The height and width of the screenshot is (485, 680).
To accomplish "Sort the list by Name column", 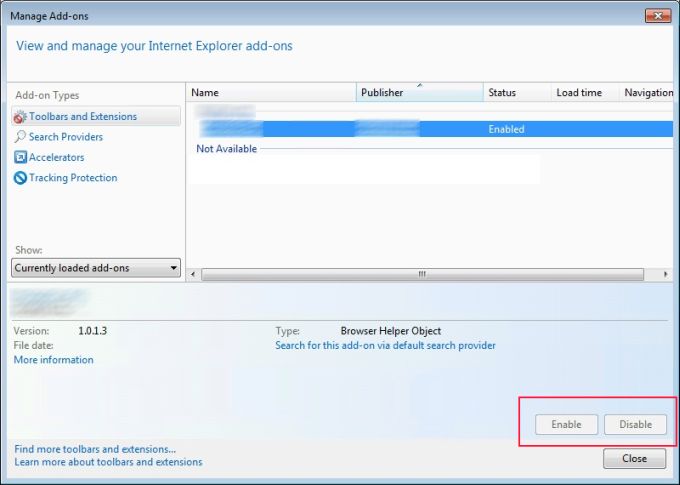I will 270,93.
